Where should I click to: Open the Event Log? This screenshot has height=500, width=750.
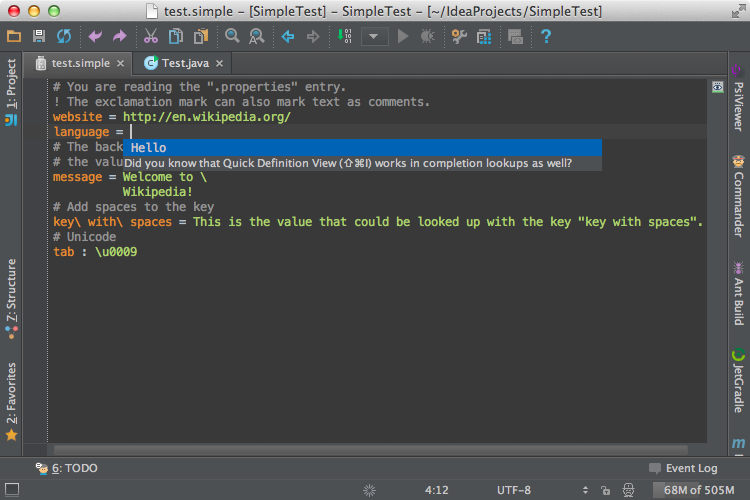pyautogui.click(x=683, y=468)
